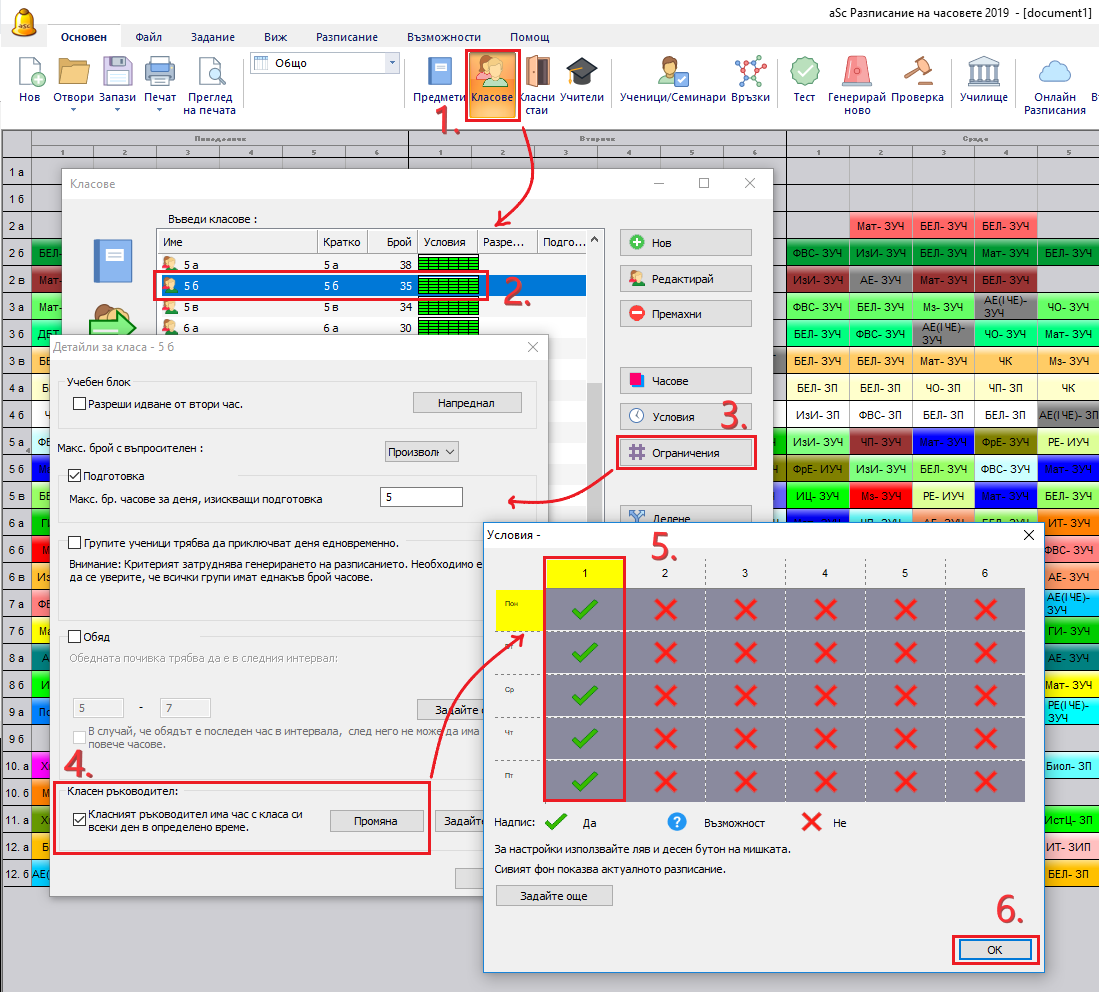Screen dimensions: 1099x992
Task: Switch to the Разписание ribbon tab
Action: (346, 37)
